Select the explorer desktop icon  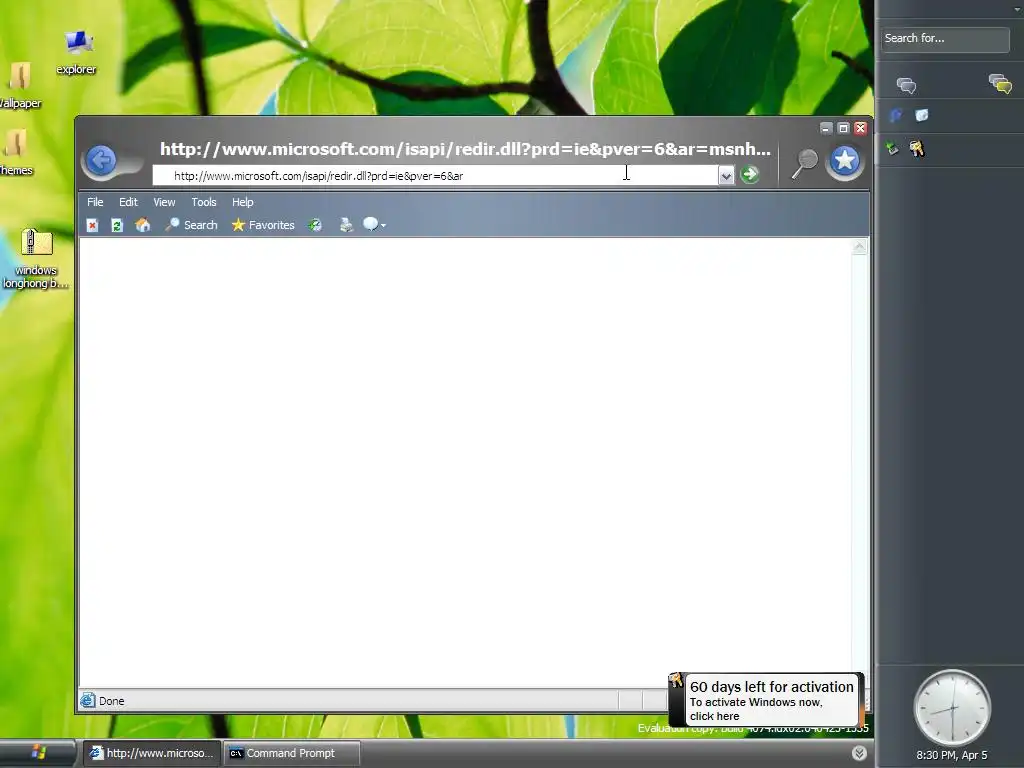(x=76, y=53)
